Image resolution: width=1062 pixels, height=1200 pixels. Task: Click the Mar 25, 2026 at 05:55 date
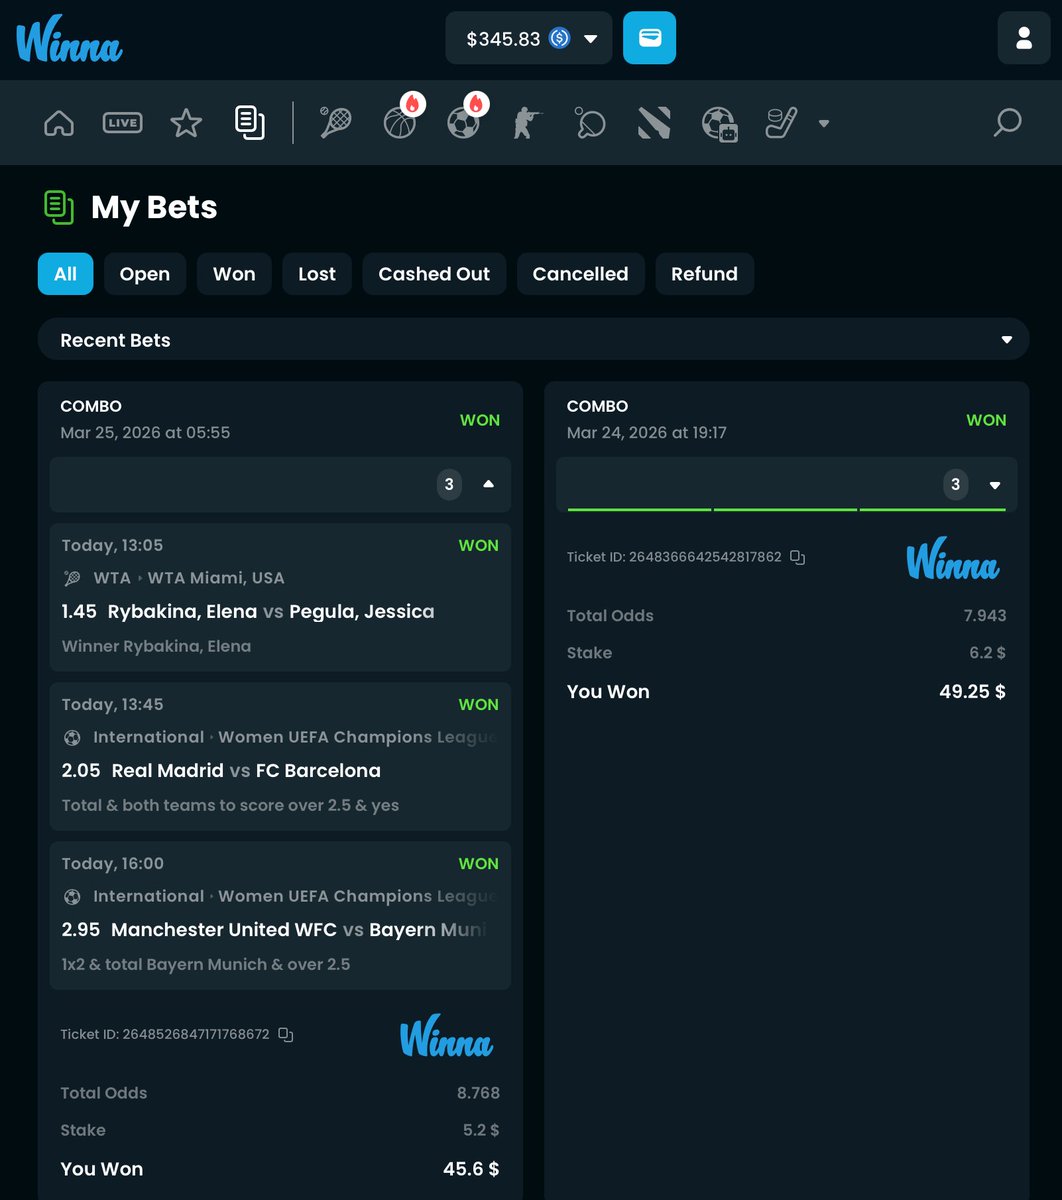(x=145, y=433)
